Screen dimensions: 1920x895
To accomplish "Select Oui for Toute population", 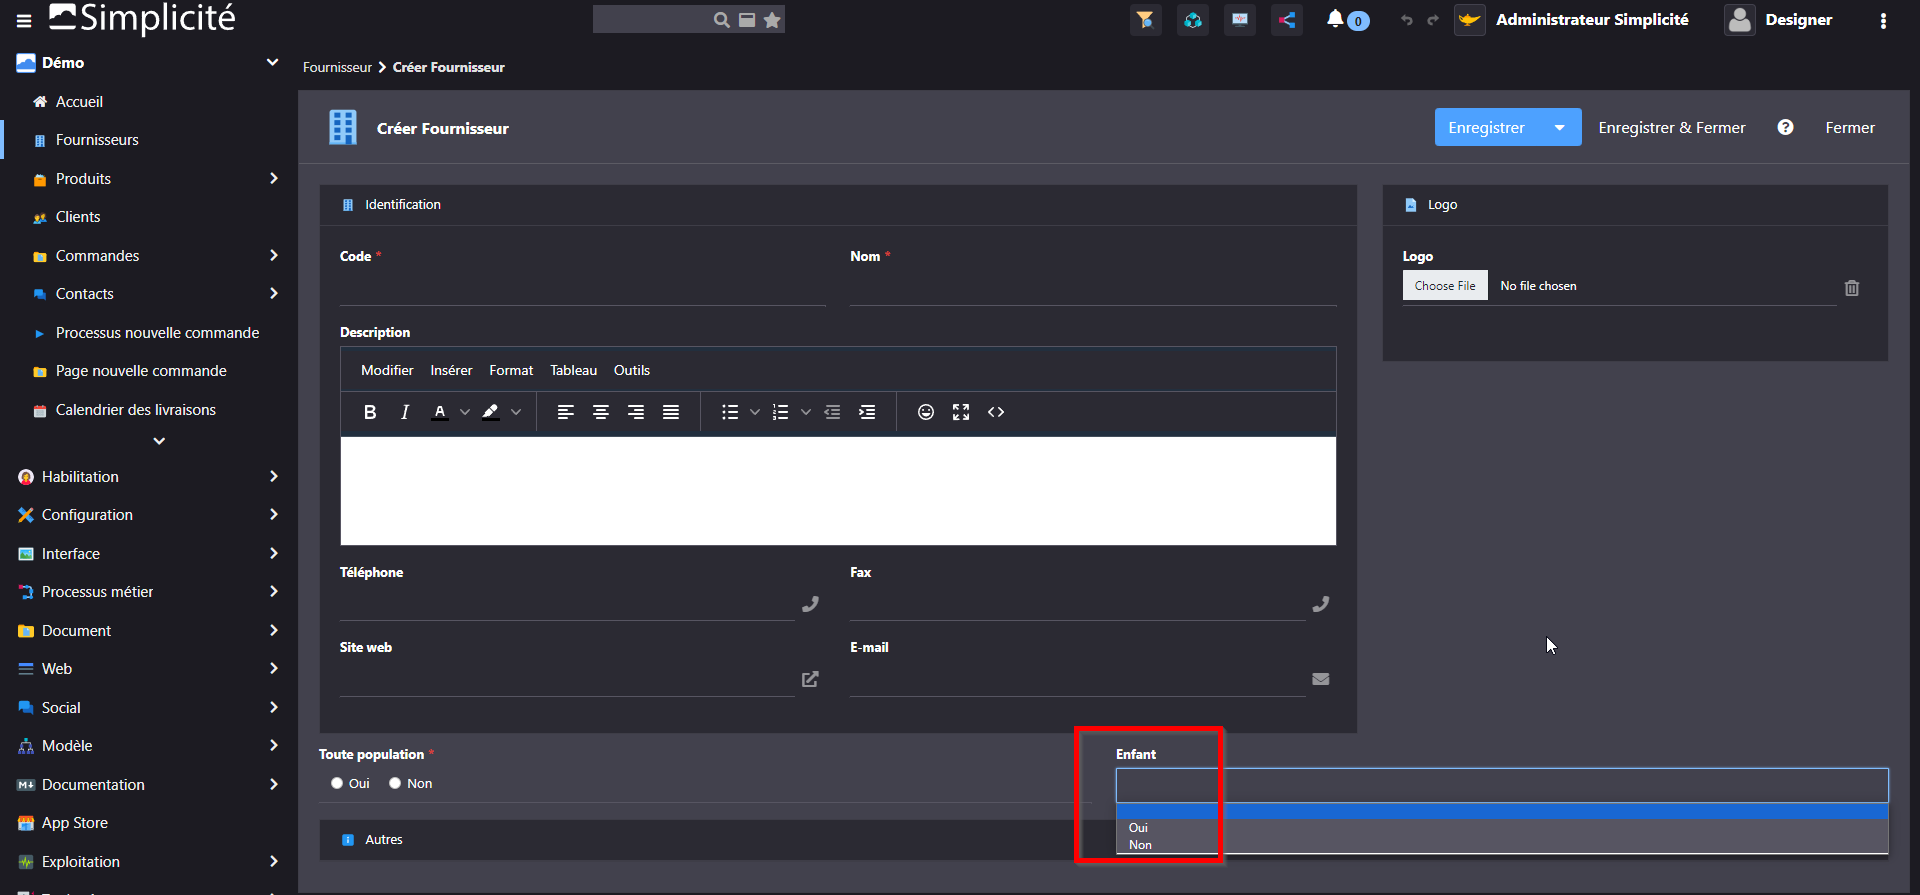I will (x=337, y=783).
